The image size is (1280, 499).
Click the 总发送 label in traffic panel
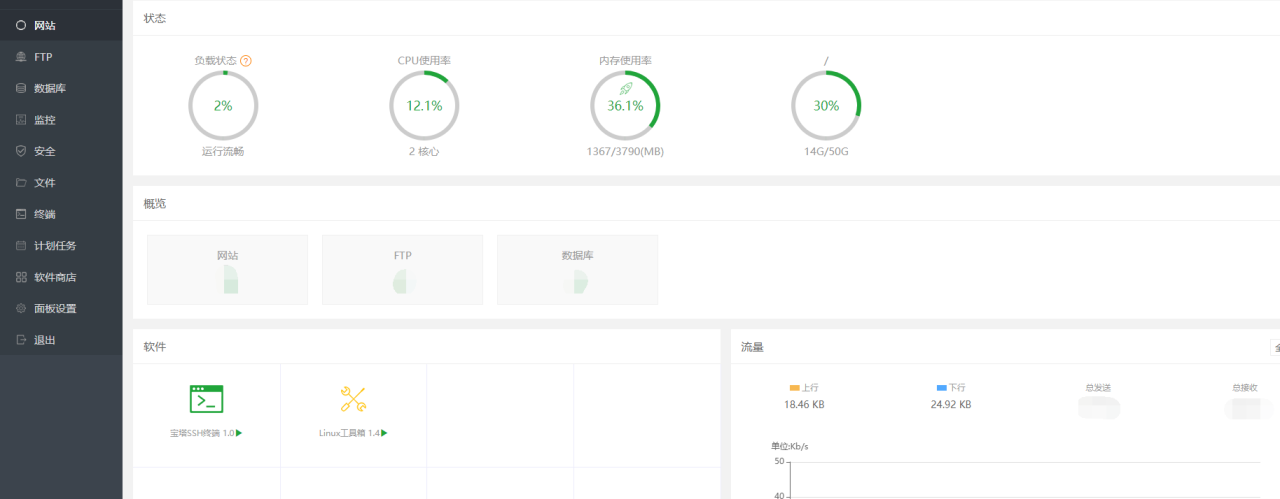[x=1098, y=388]
